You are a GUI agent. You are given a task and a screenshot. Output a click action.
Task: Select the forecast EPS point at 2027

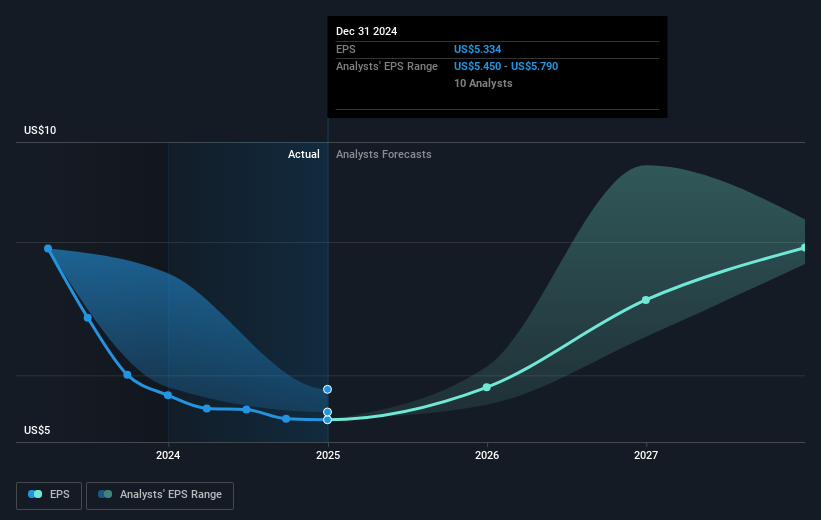point(646,300)
